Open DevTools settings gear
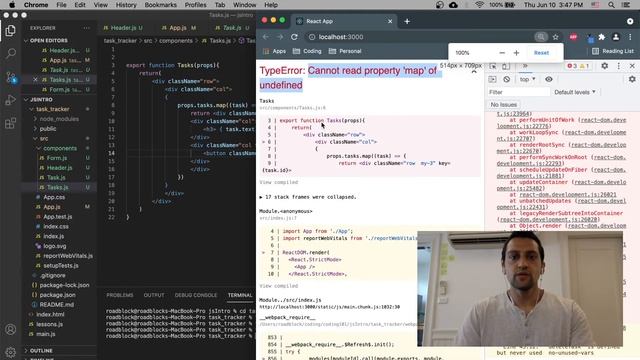Image resolution: width=640 pixels, height=360 pixels. [x=604, y=66]
